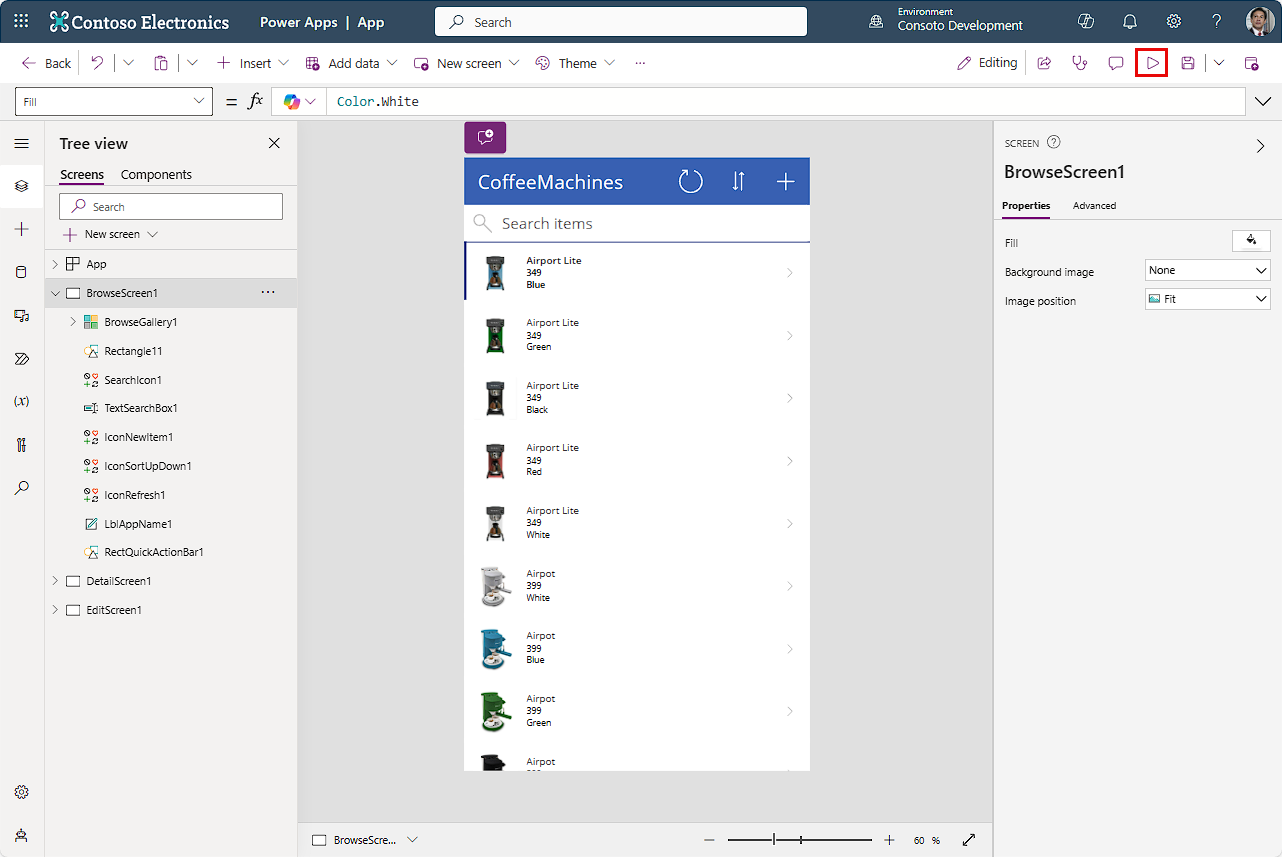Click the Tree view search field
Screen dimensions: 1282x857
pos(171,206)
